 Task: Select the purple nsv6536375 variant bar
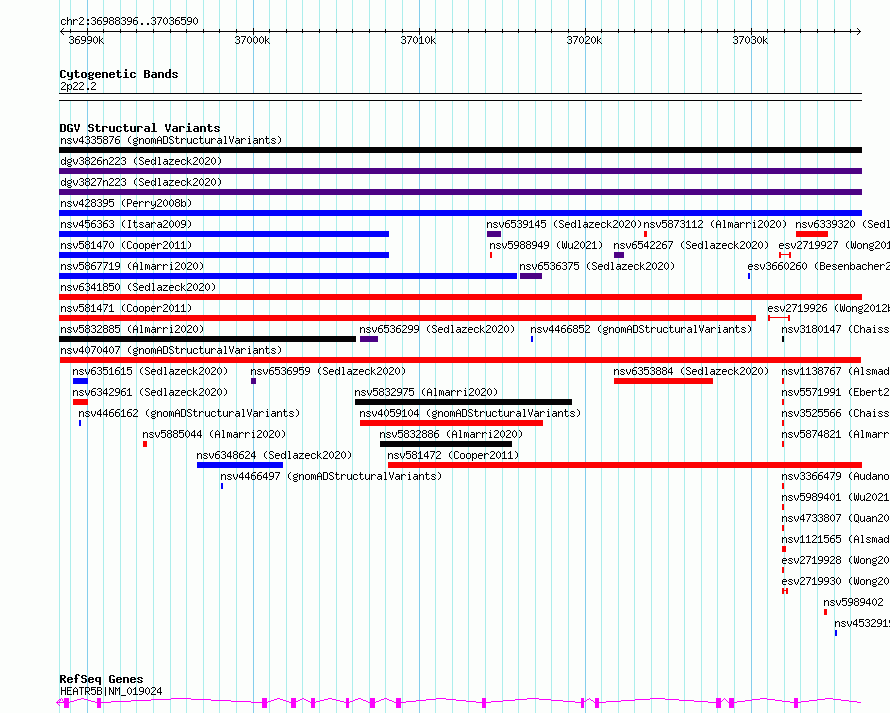click(531, 276)
